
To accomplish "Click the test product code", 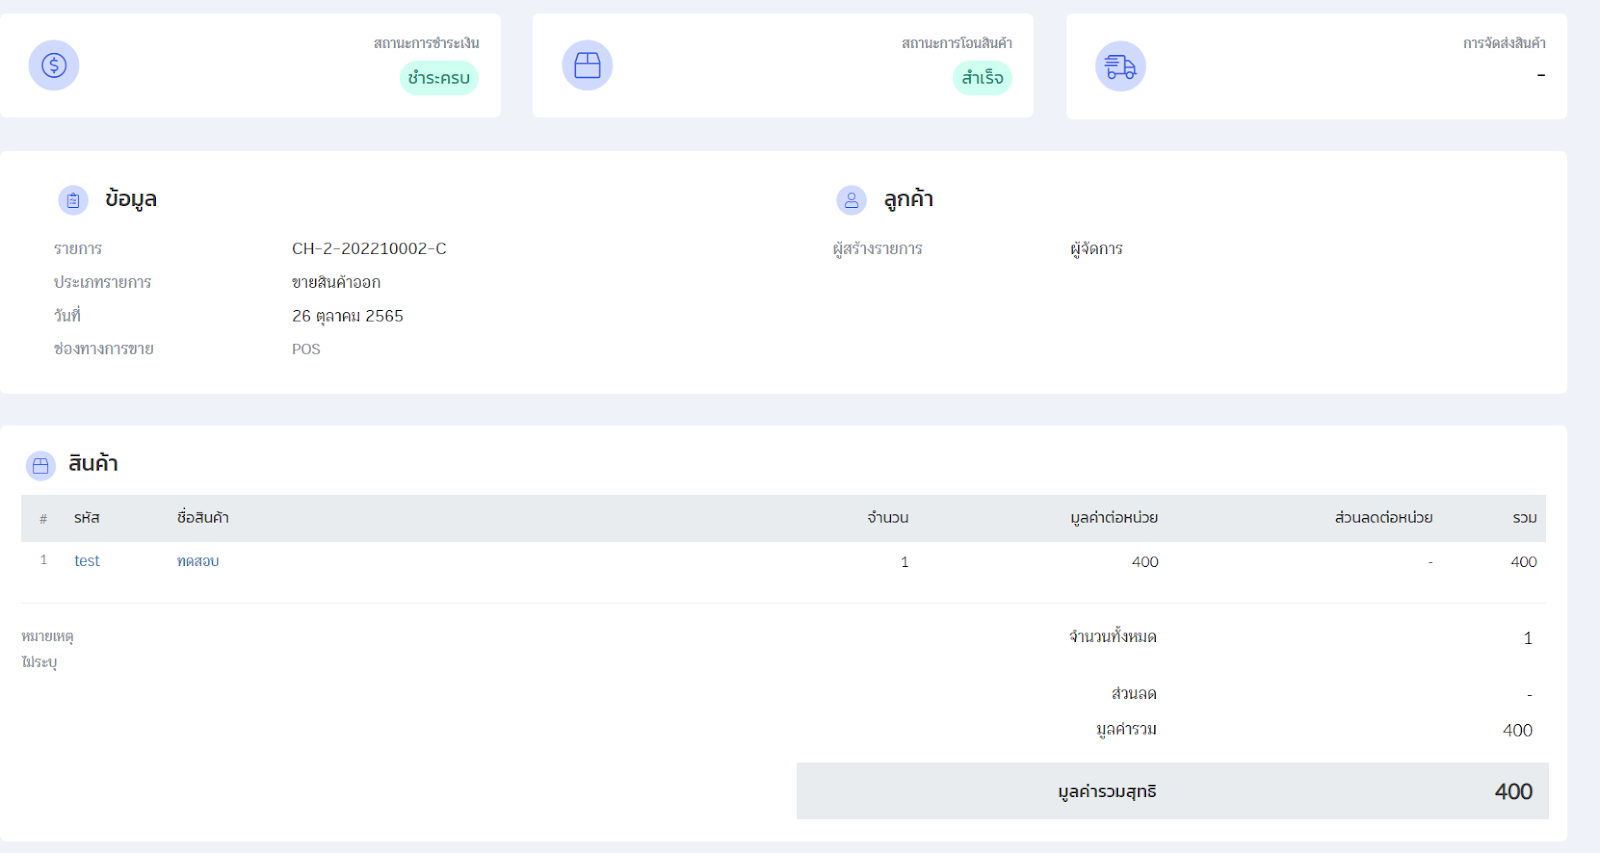I will pyautogui.click(x=87, y=561).
